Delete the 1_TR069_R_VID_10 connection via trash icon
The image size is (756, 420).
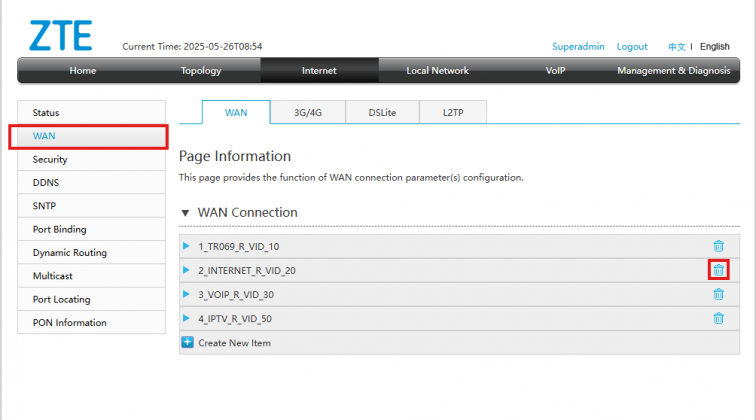(718, 246)
